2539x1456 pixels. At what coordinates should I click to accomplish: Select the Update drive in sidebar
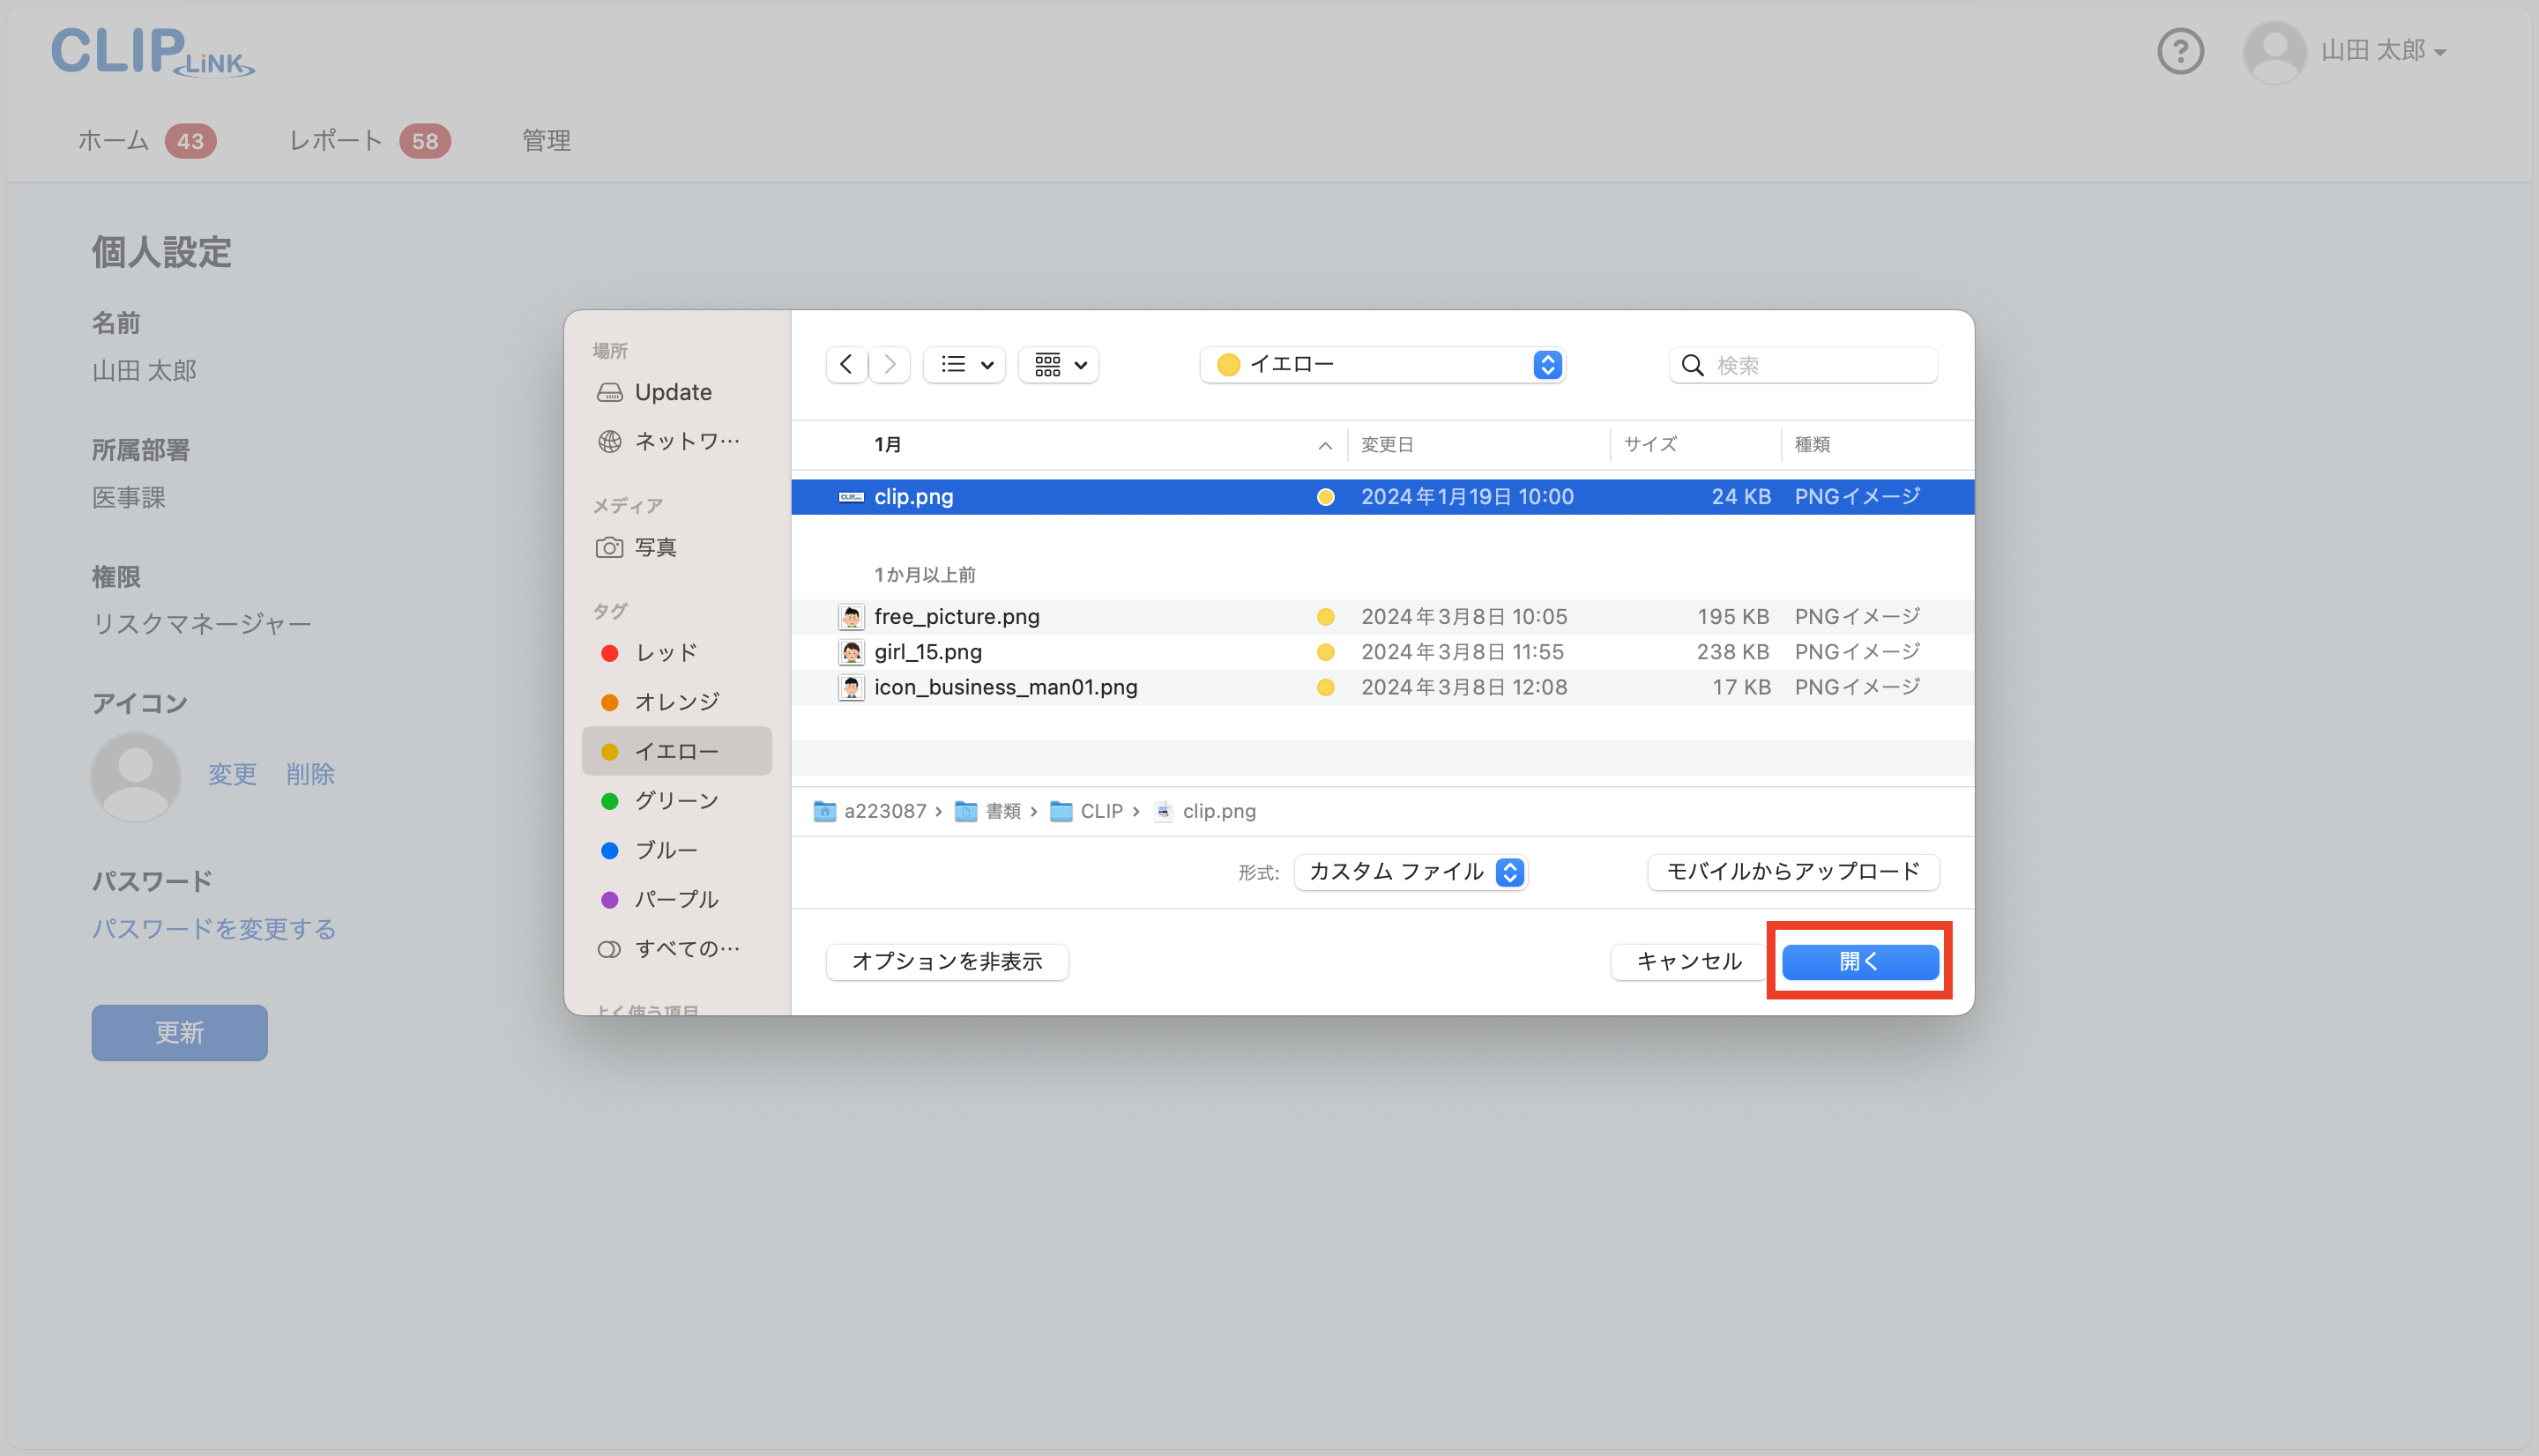[x=672, y=392]
